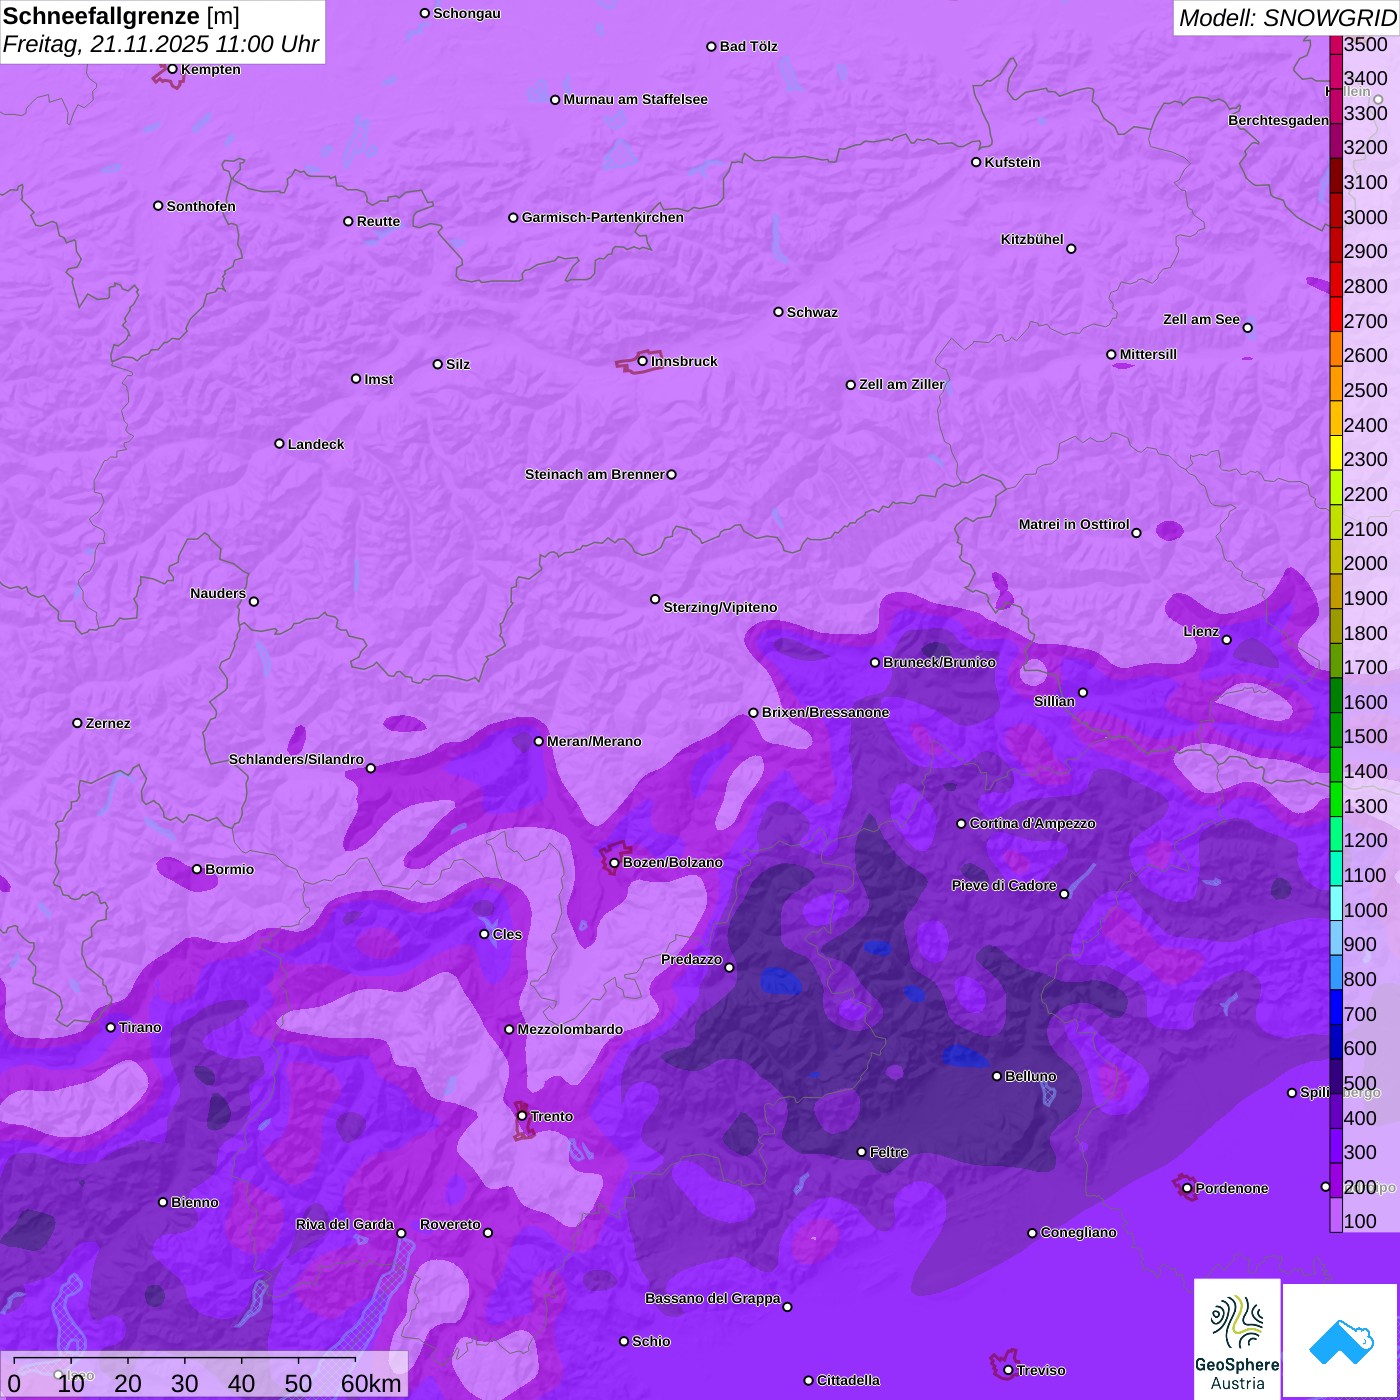
Task: Click the Kufstein city marker dot
Action: [x=976, y=162]
